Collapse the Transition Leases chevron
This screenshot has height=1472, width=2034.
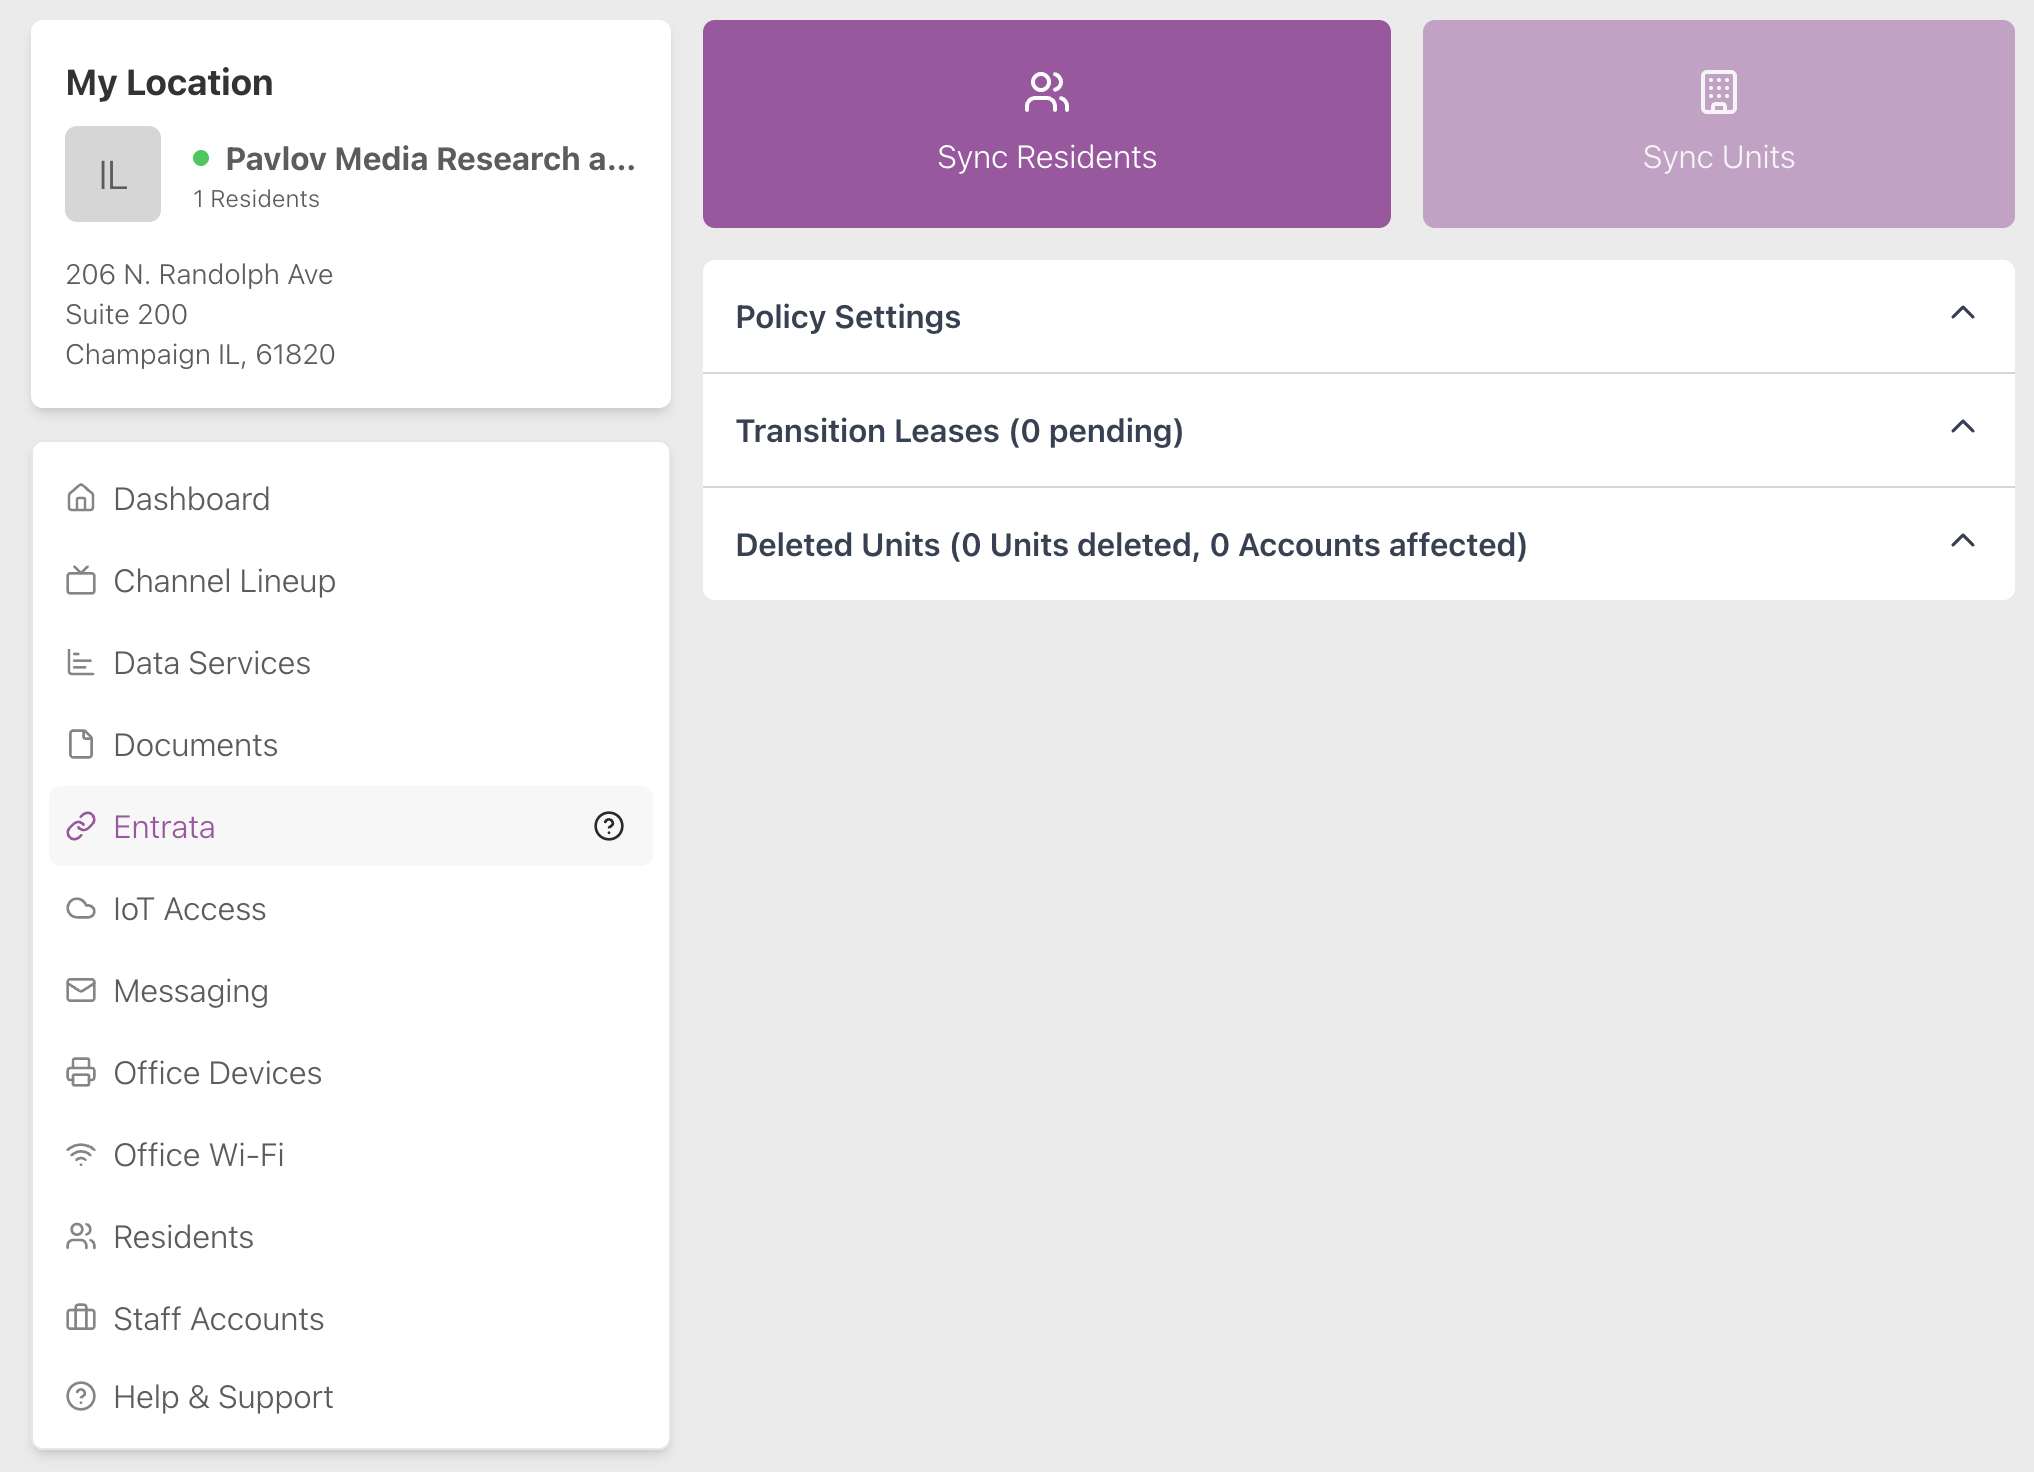(x=1963, y=427)
